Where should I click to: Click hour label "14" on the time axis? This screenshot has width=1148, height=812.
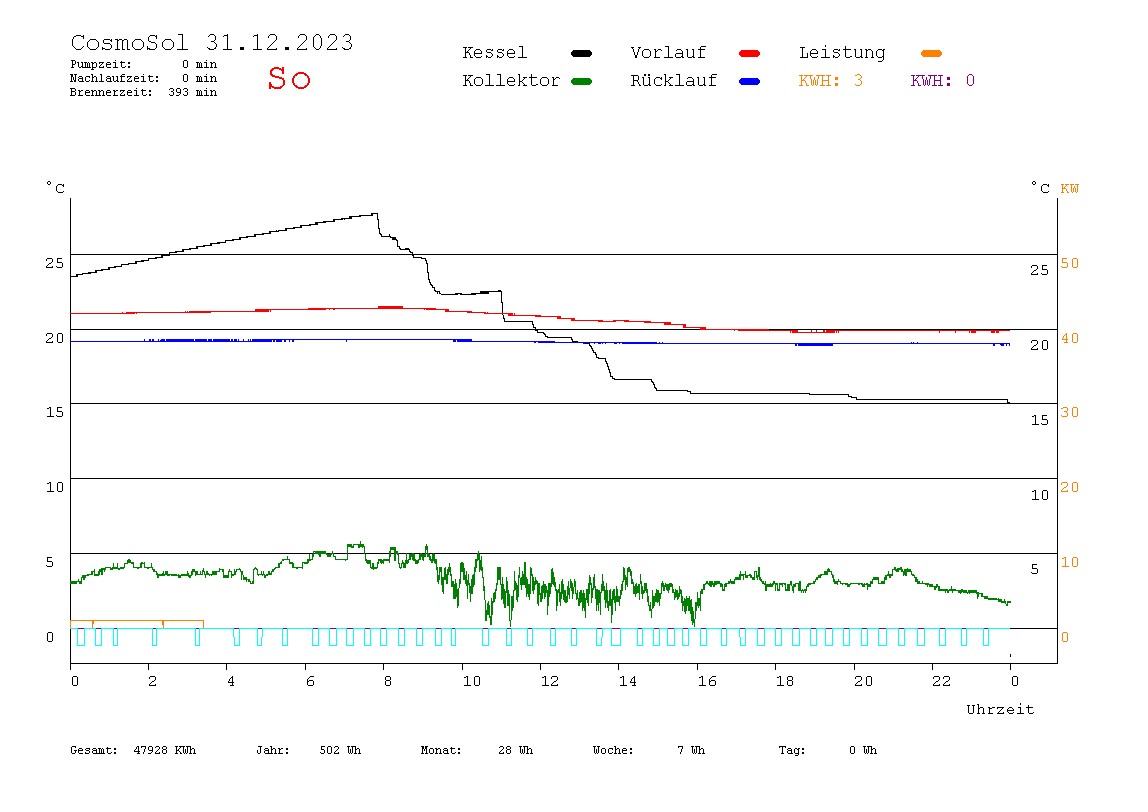click(x=627, y=682)
